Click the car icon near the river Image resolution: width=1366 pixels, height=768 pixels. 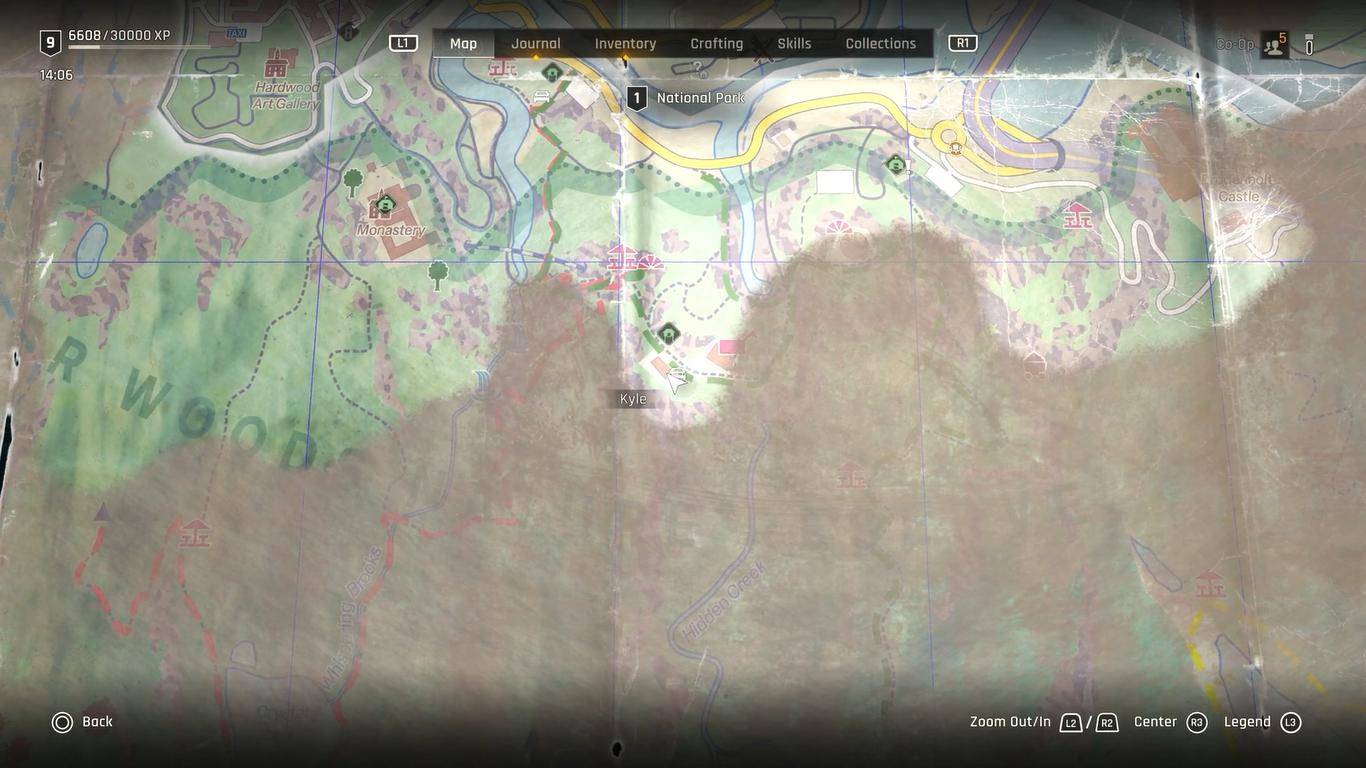[543, 97]
